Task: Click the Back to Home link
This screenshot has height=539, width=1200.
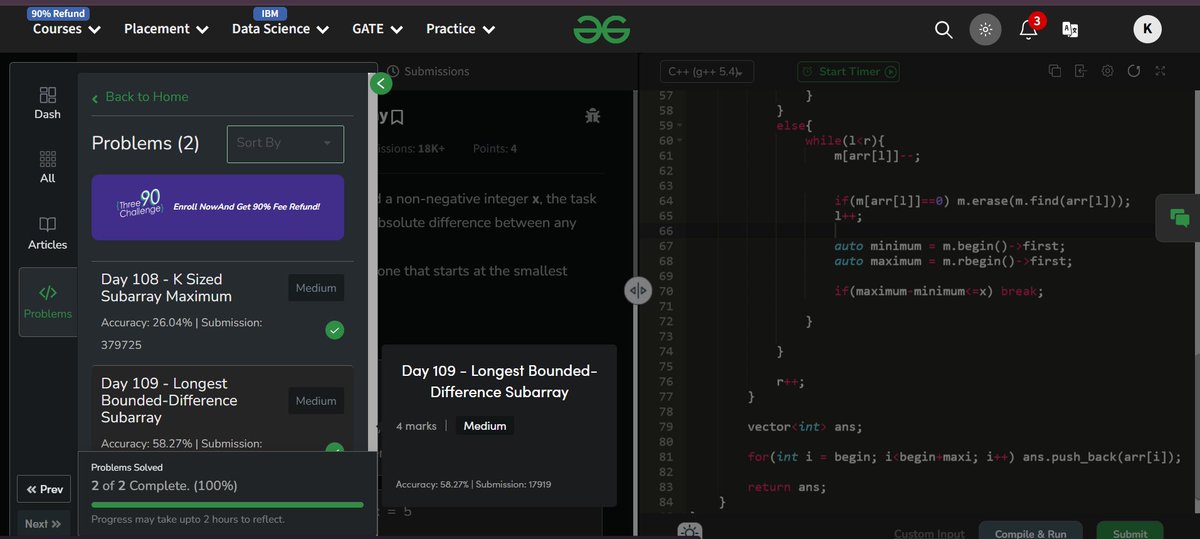Action: pos(140,97)
